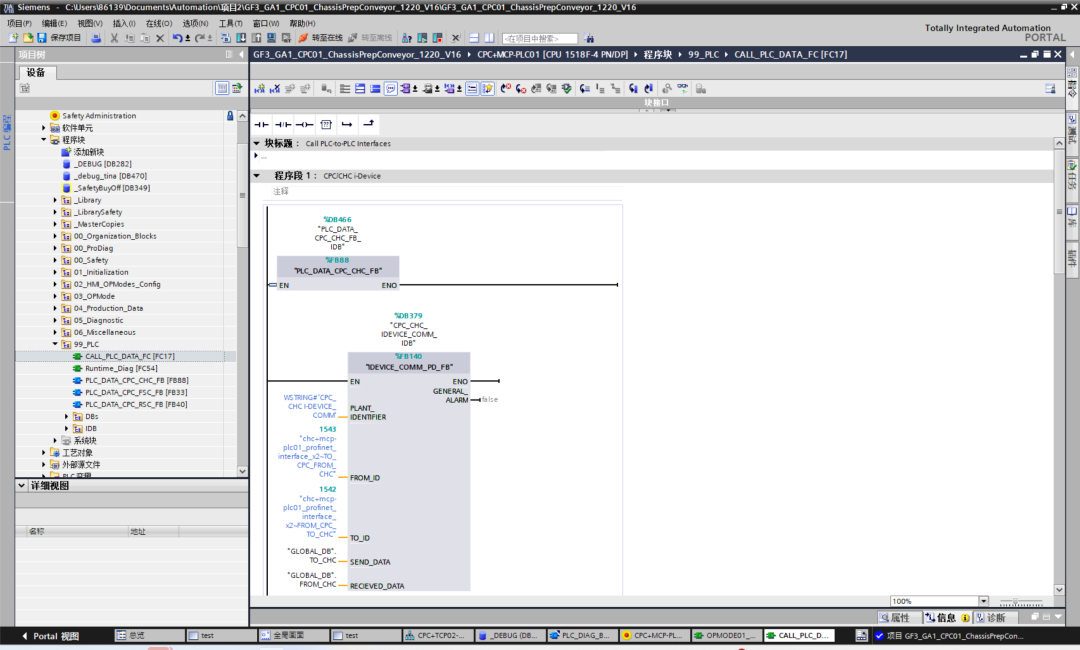Expand the 00_Safety folder
1080x650 pixels.
coord(55,260)
